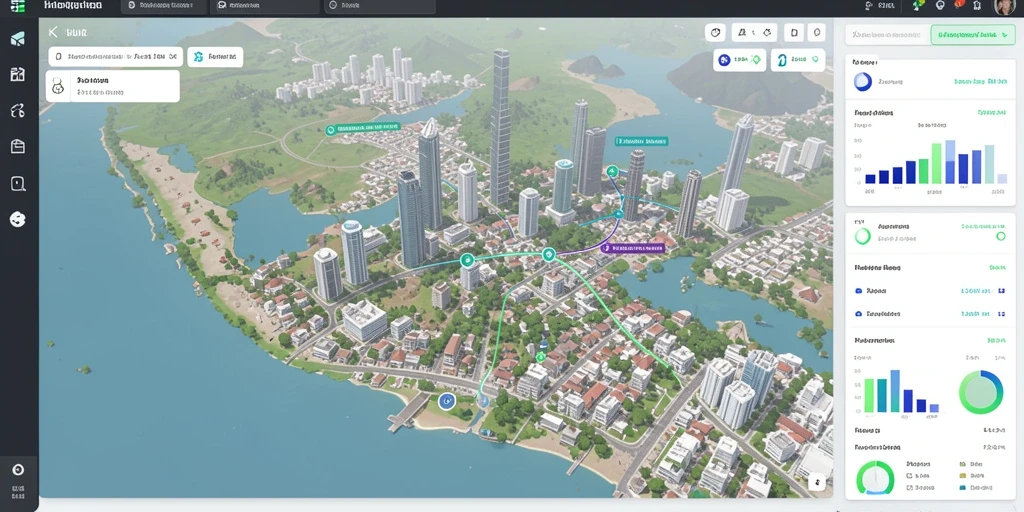Click the green link beside blue donut

pos(980,82)
